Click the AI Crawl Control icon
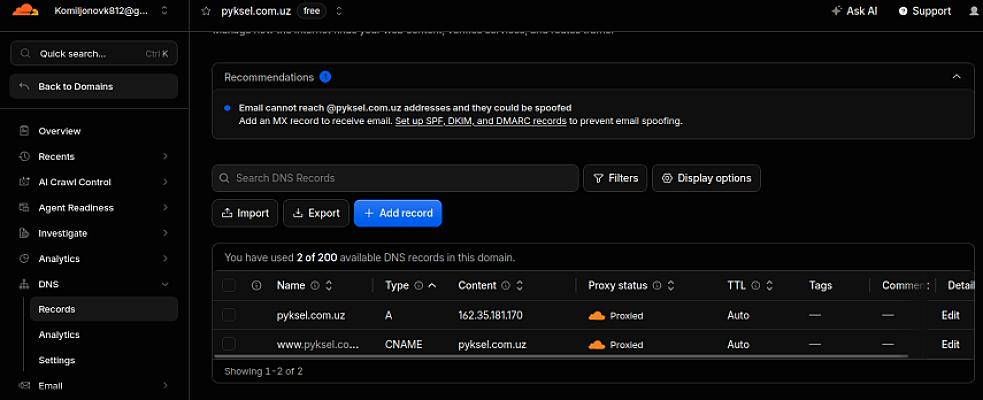The width and height of the screenshot is (983, 400). [24, 182]
